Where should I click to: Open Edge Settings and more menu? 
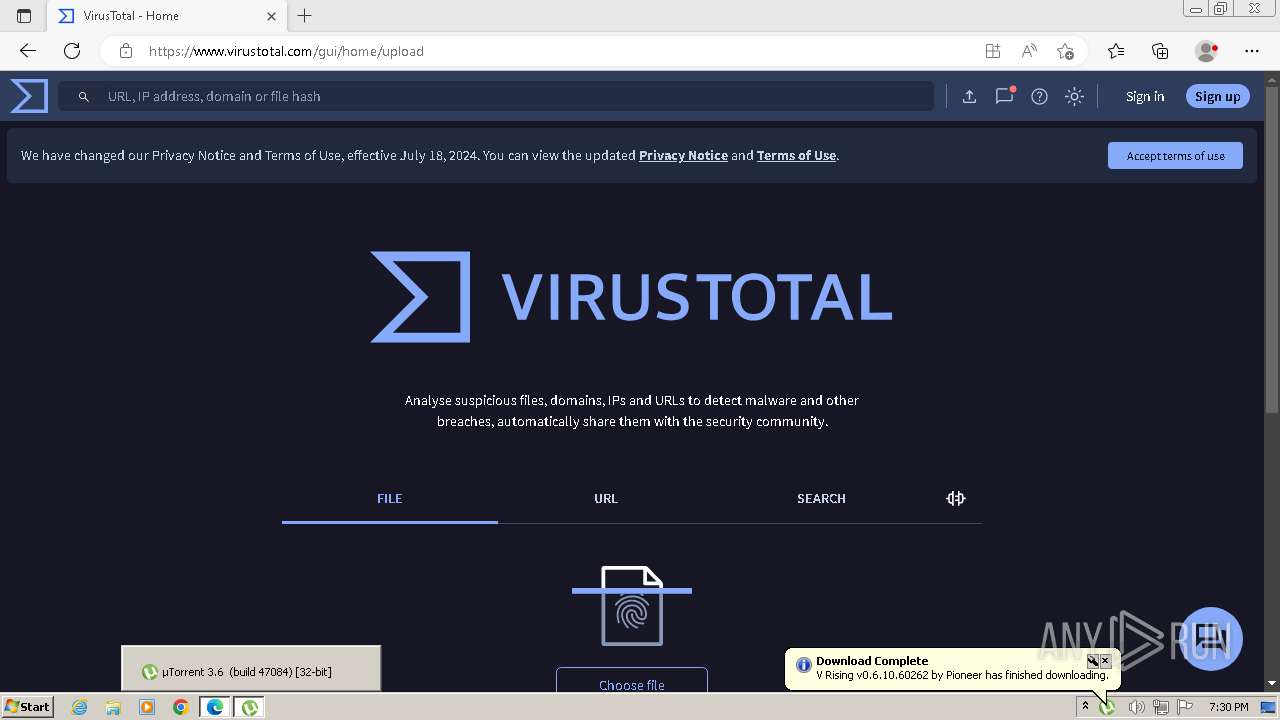(1252, 51)
